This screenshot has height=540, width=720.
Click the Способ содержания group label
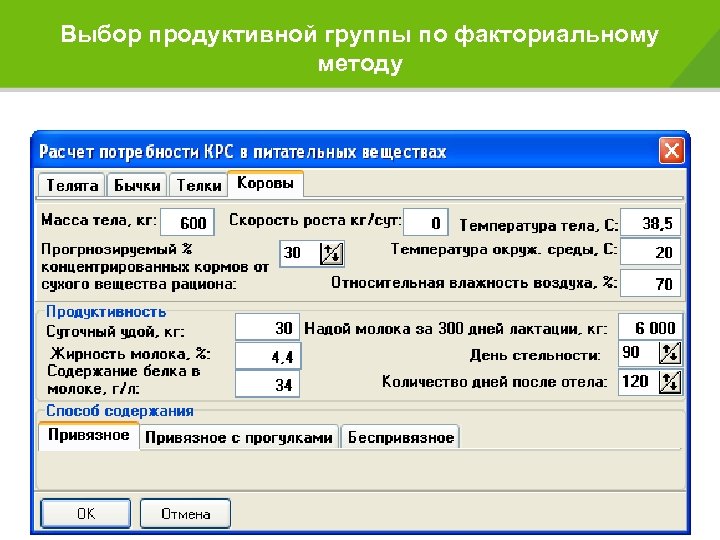point(120,411)
